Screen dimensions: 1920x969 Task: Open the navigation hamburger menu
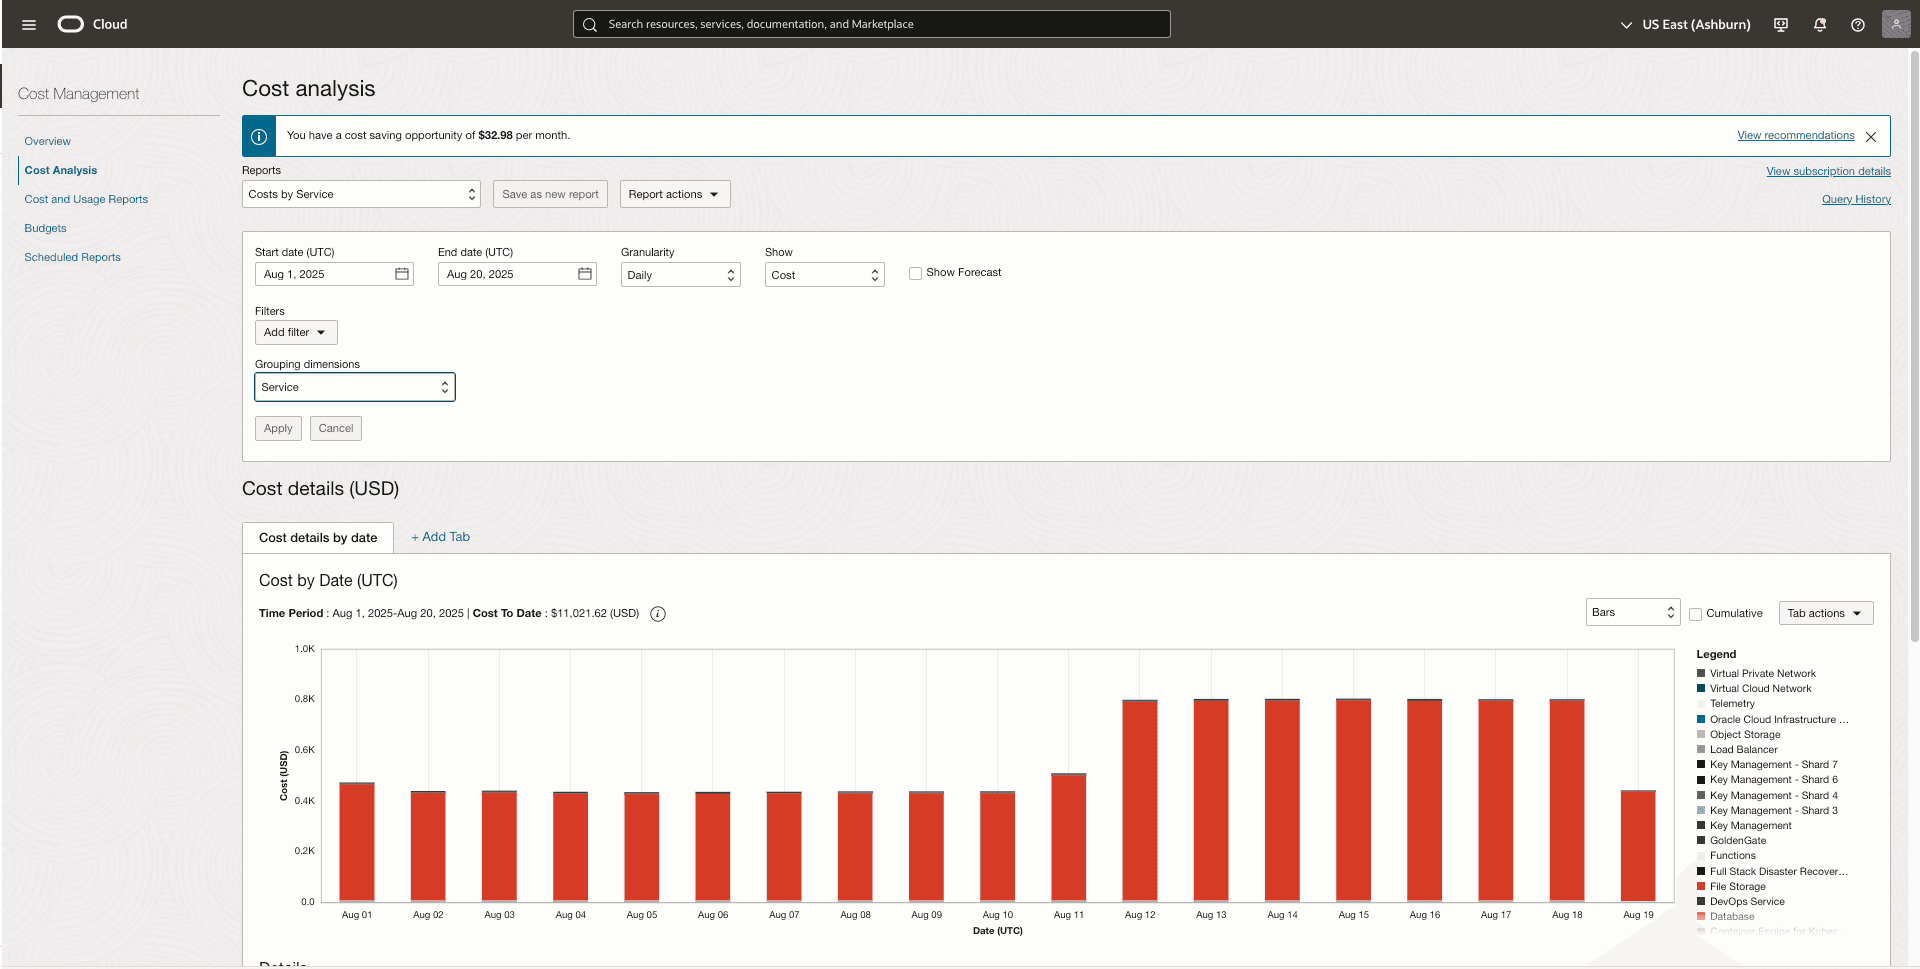coord(28,24)
